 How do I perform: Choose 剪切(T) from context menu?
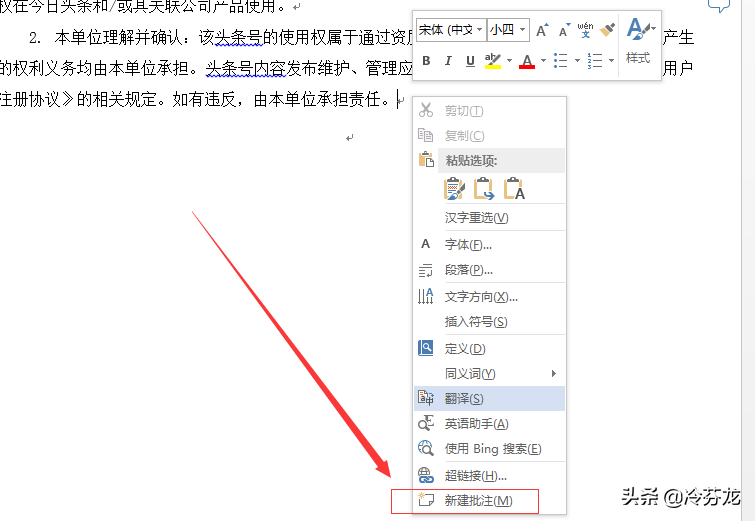pos(490,111)
